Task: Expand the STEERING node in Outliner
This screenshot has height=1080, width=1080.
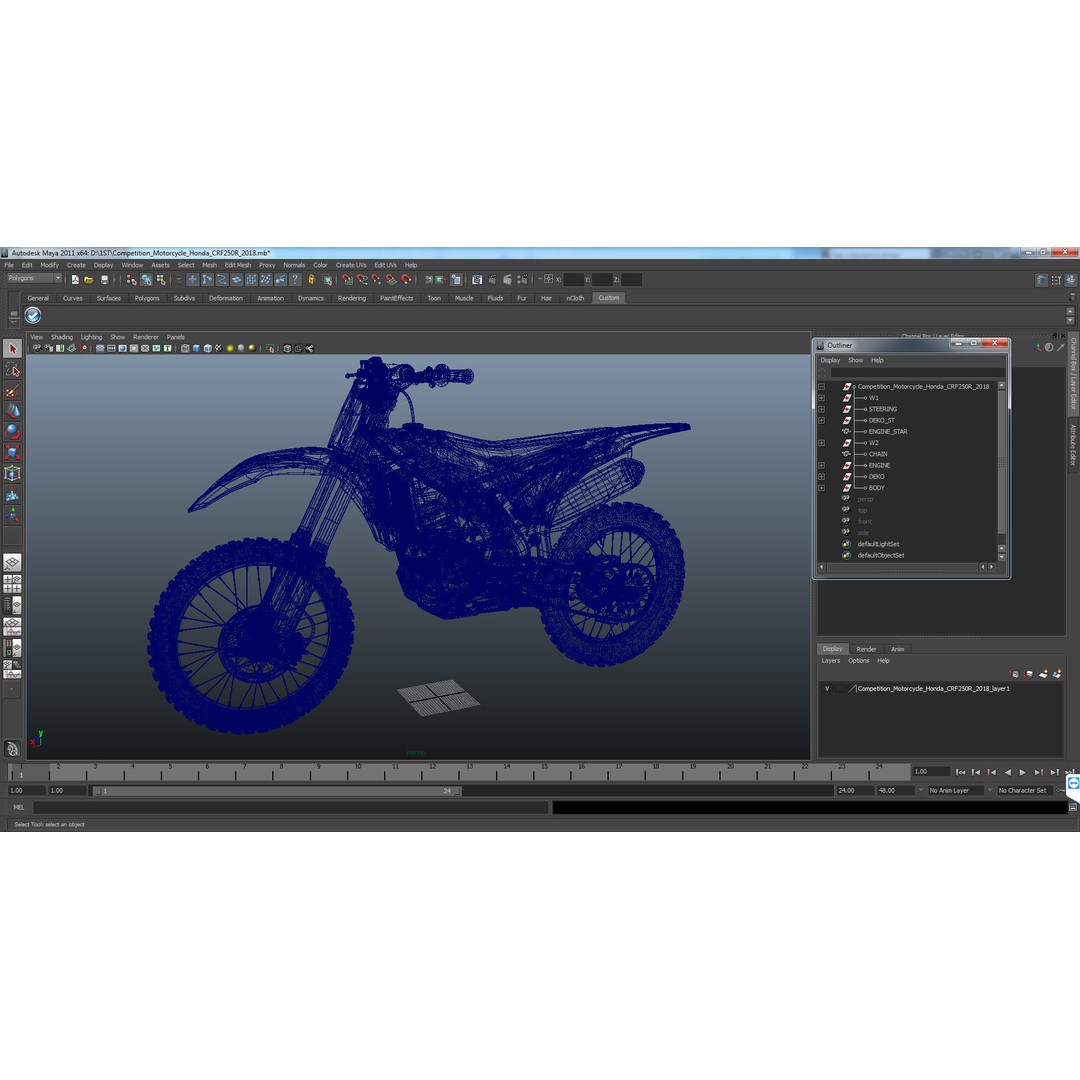Action: 822,409
